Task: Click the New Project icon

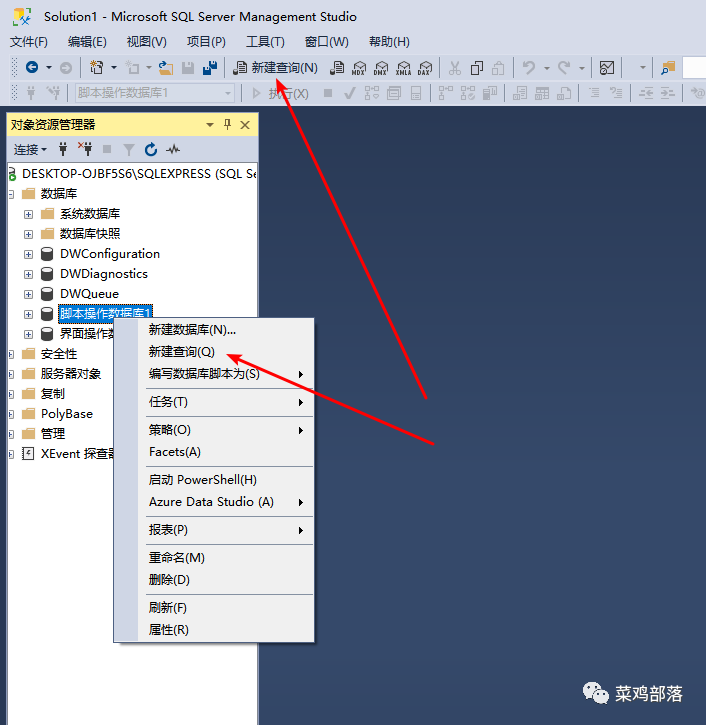Action: pyautogui.click(x=97, y=68)
